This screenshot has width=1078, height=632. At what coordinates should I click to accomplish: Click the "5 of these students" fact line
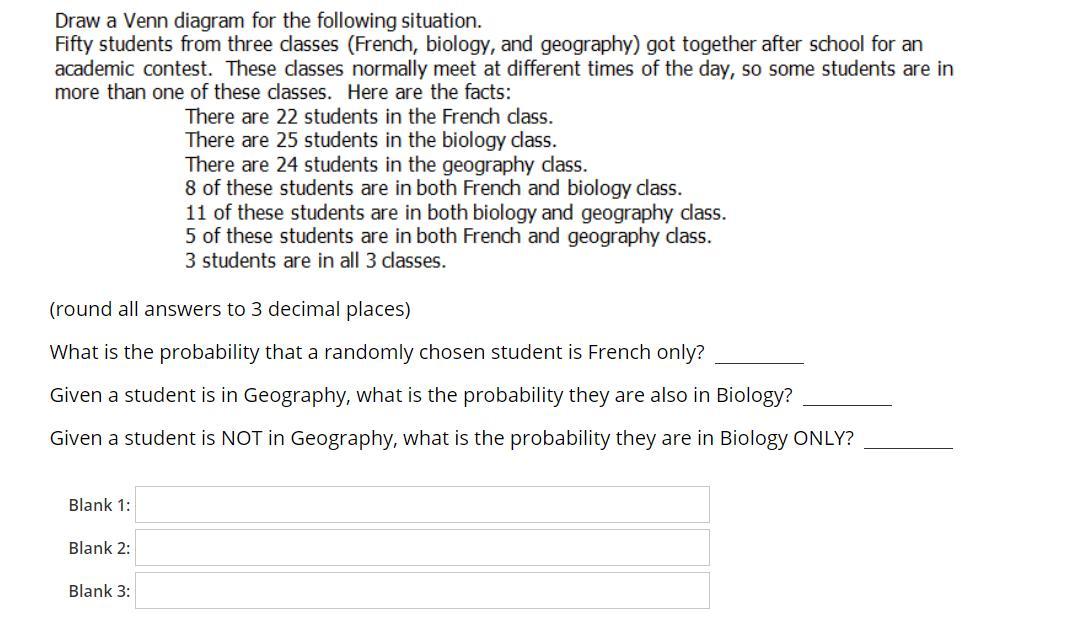(x=448, y=236)
